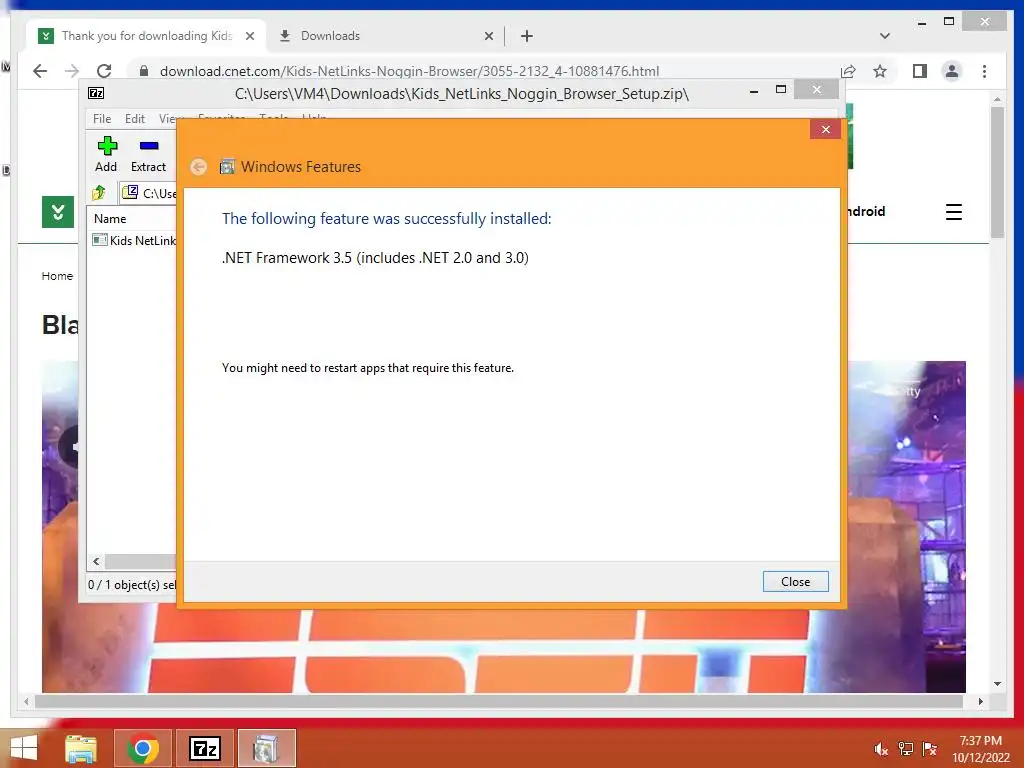This screenshot has height=768, width=1024.
Task: Click 7-Zip horizontal scrollbar left arrow
Action: point(96,561)
